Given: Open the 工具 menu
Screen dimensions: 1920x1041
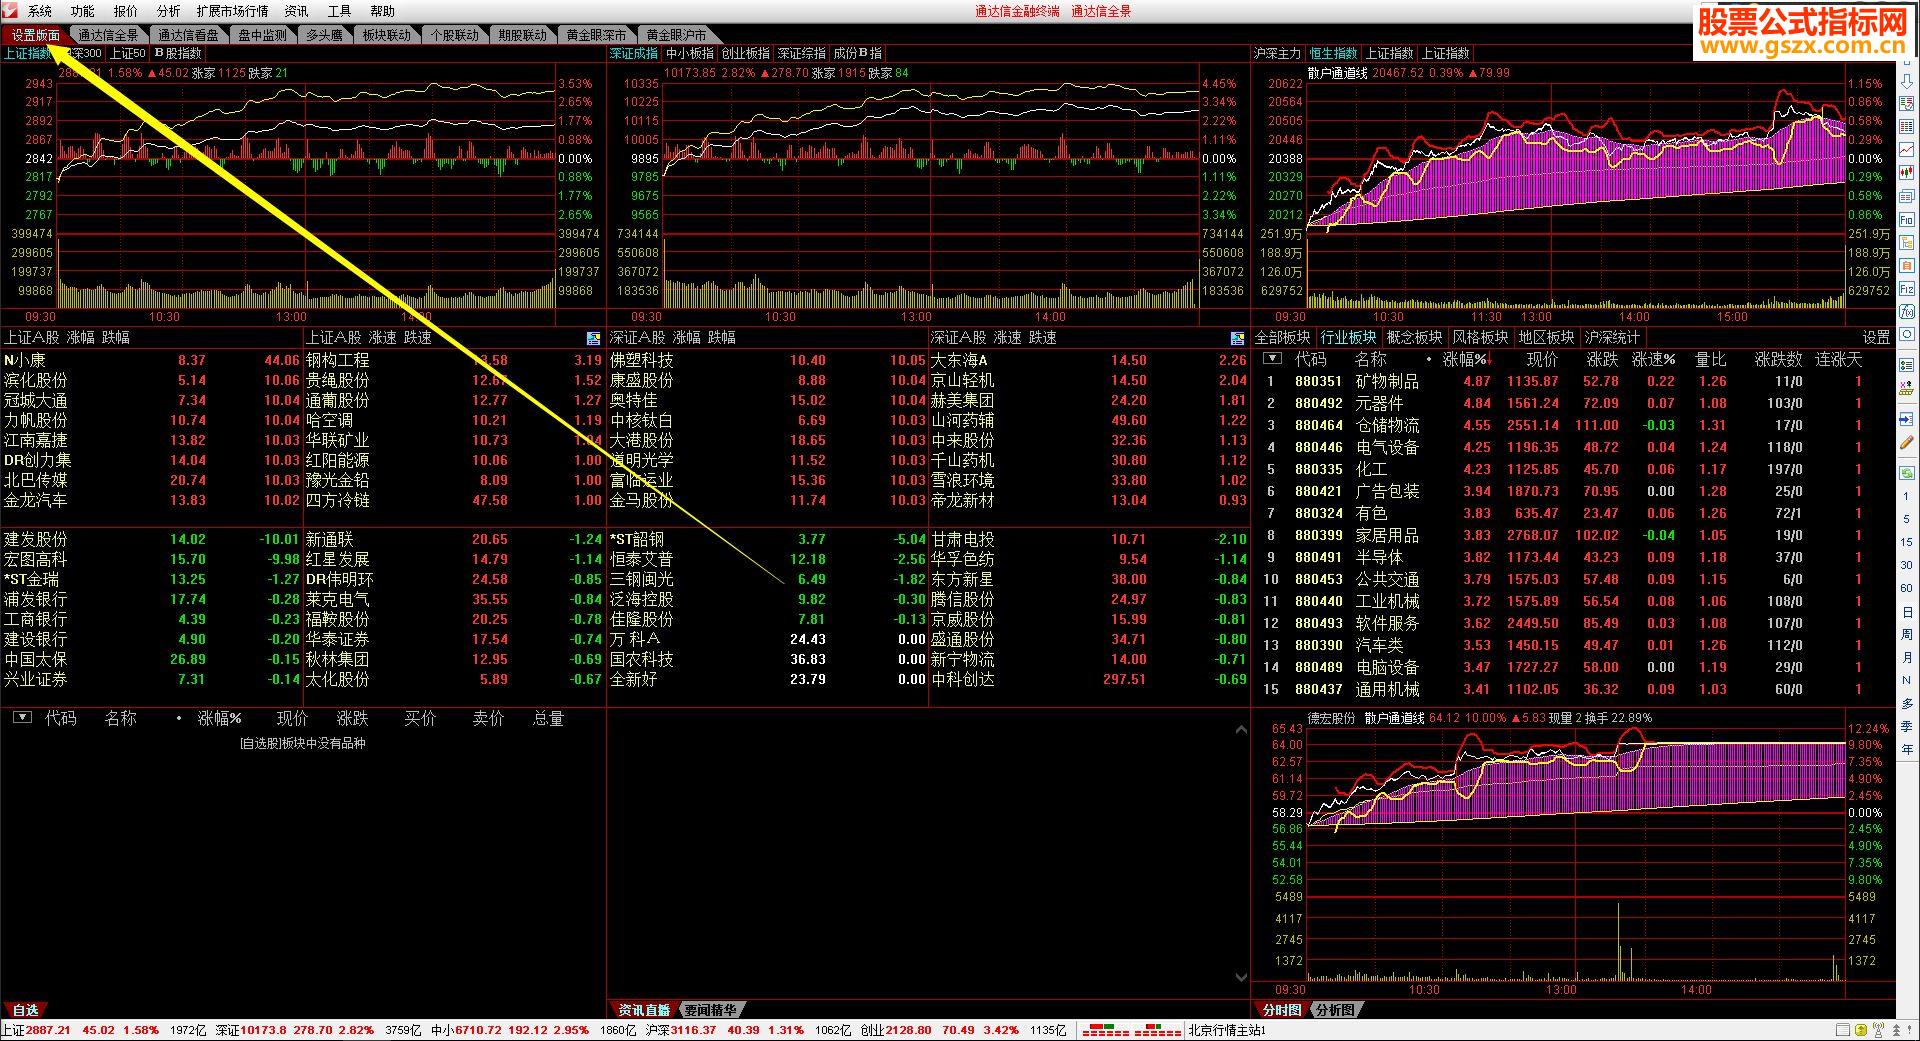Looking at the screenshot, I should click(x=340, y=11).
